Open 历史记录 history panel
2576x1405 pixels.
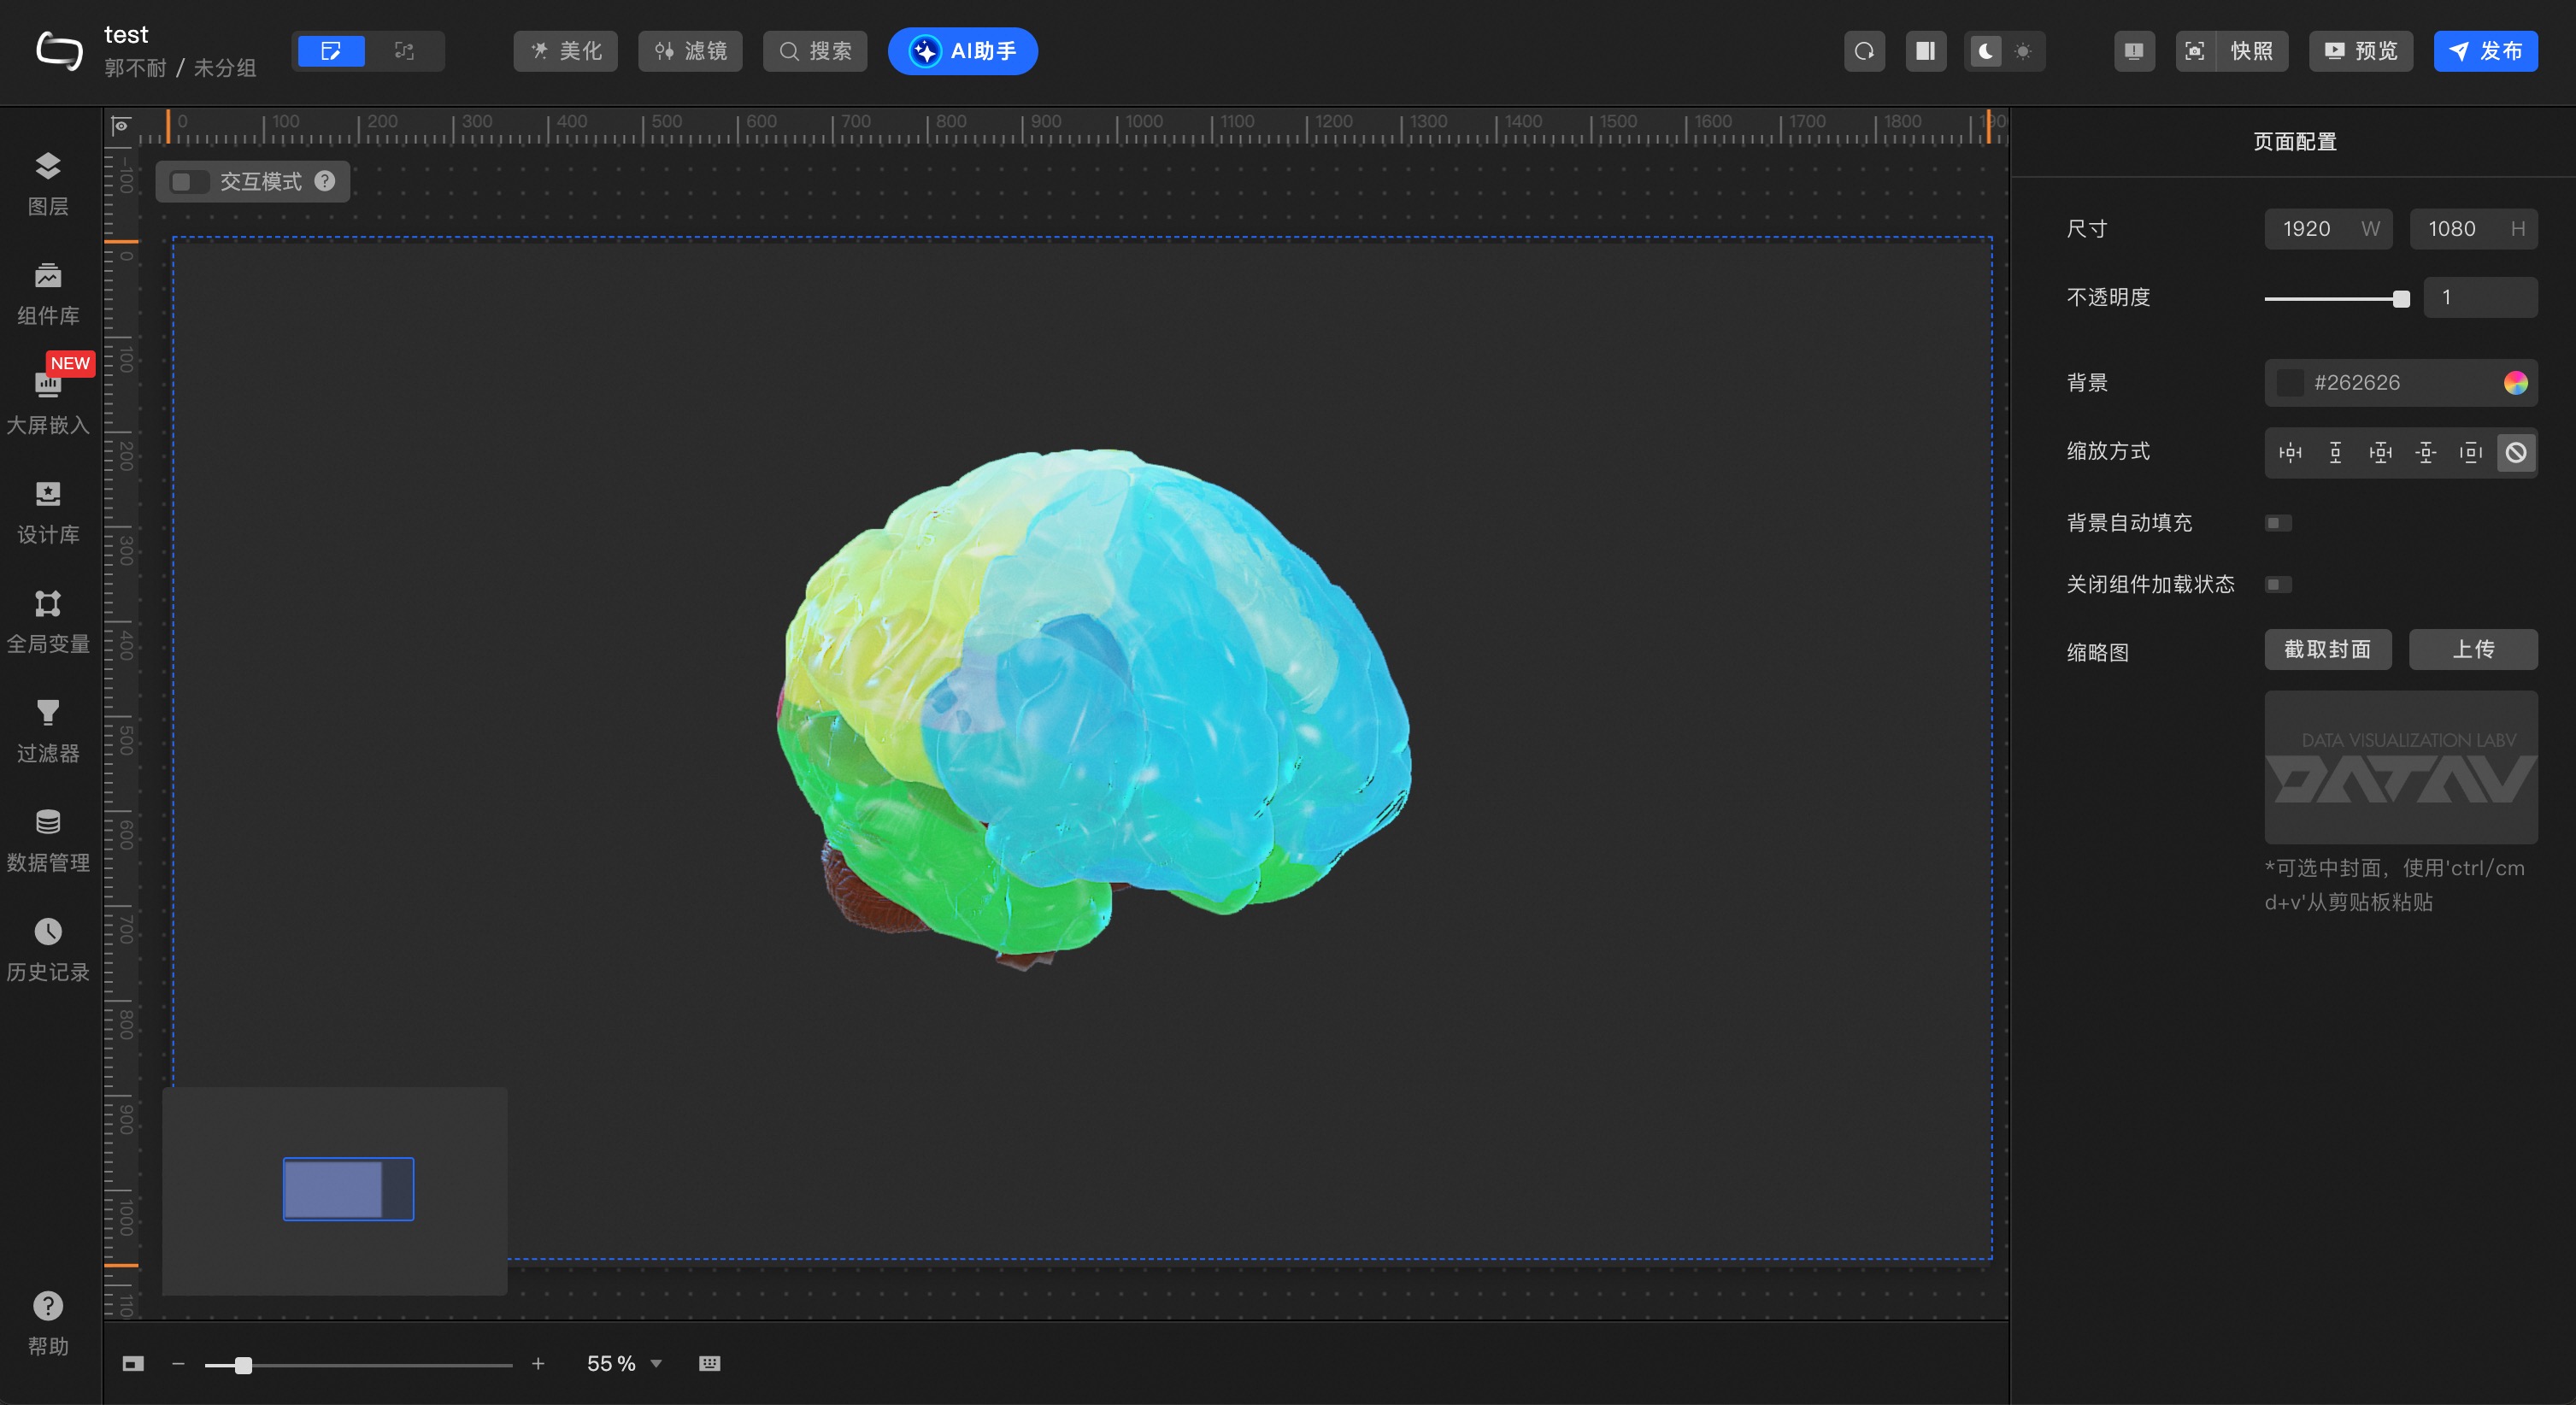click(47, 949)
